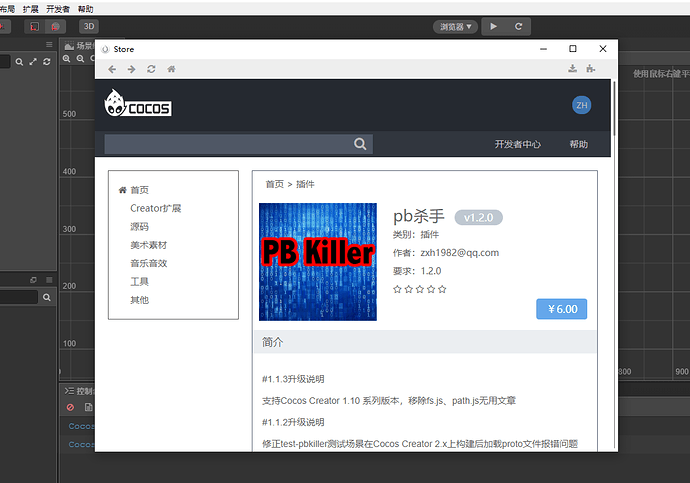Click the 简介 section header
The height and width of the screenshot is (483, 690).
point(425,342)
